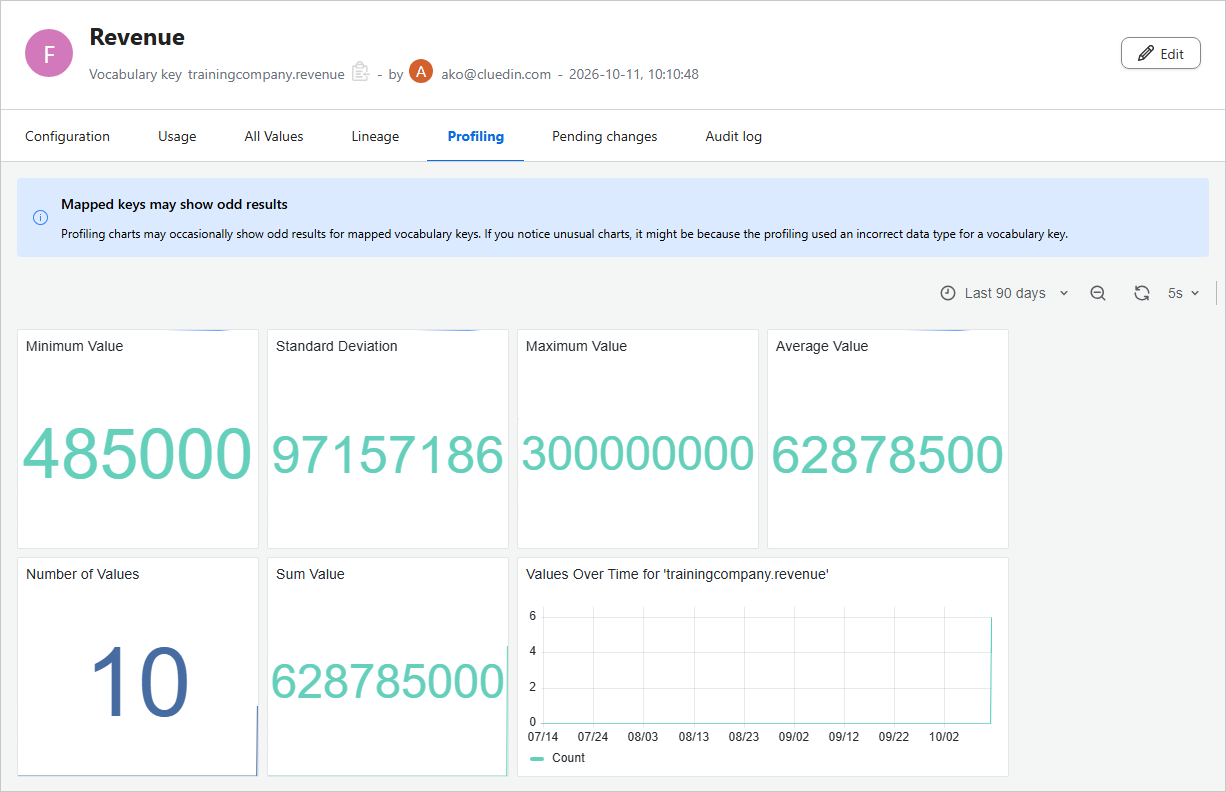
Task: Click the Standard Deviation panel title
Action: point(337,346)
